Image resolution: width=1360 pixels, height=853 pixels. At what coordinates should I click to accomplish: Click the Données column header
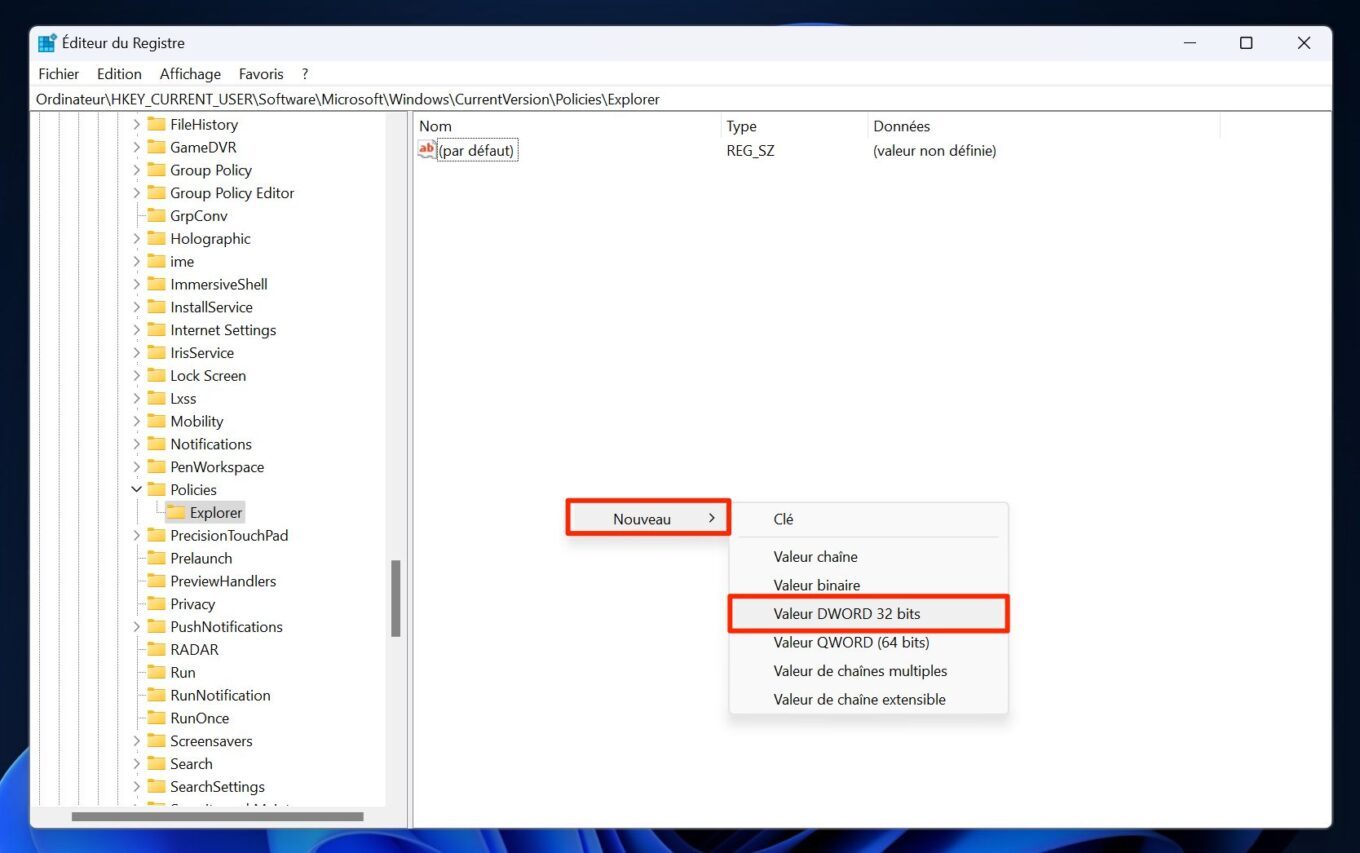click(x=1044, y=126)
